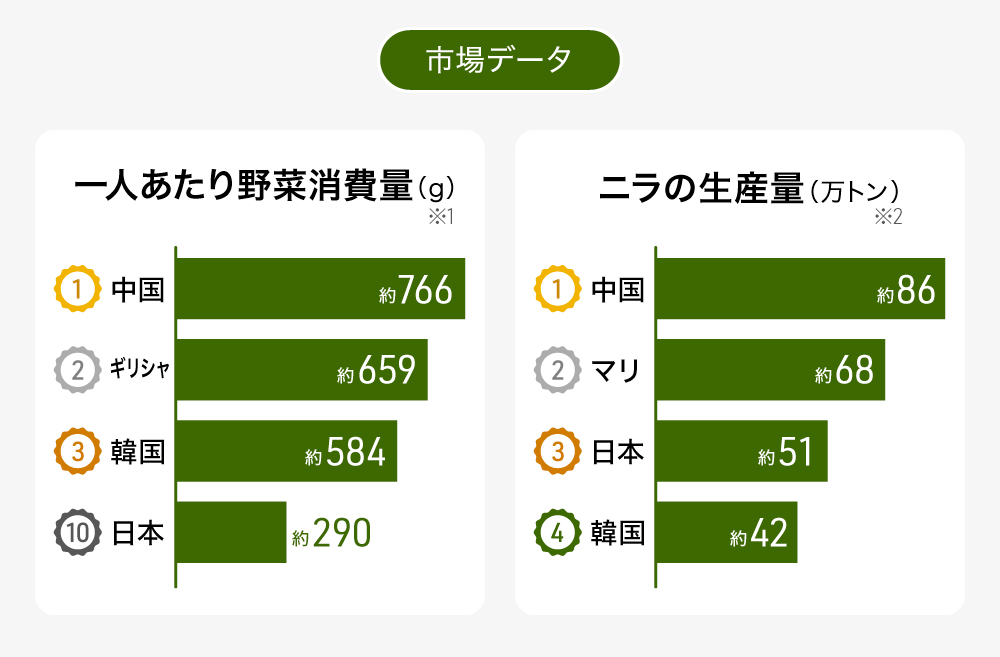Click the ※1 footnote marker
The height and width of the screenshot is (657, 1000).
coord(441,217)
